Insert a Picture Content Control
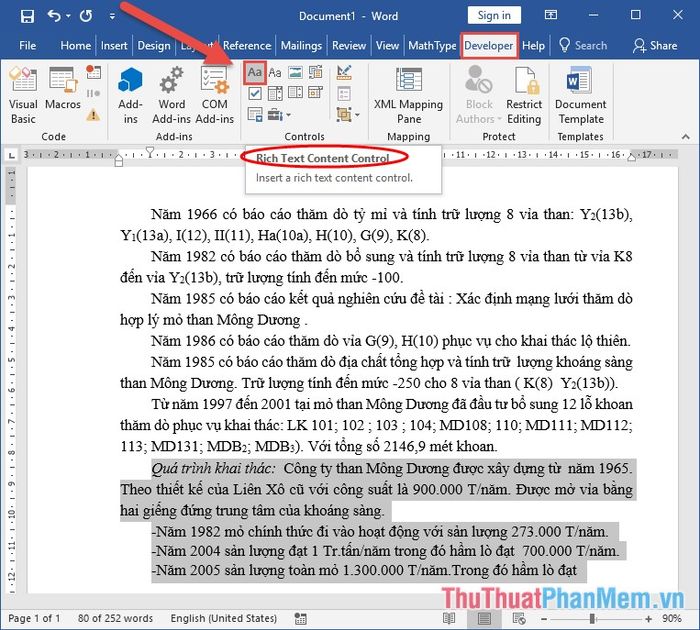This screenshot has width=700, height=630. (296, 72)
